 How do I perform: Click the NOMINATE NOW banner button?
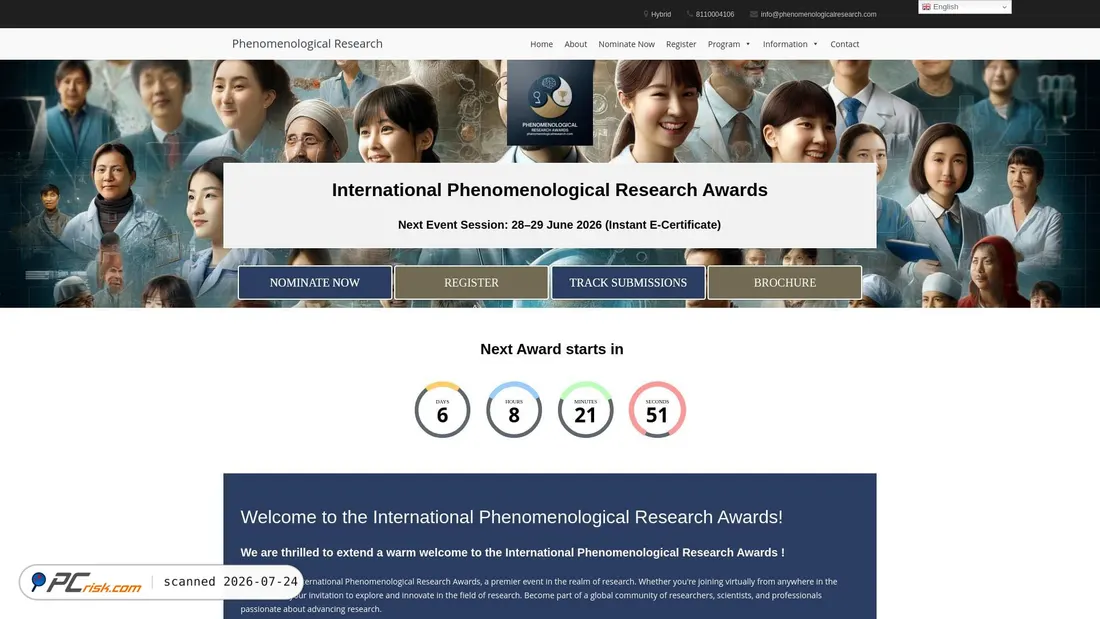[x=314, y=283]
